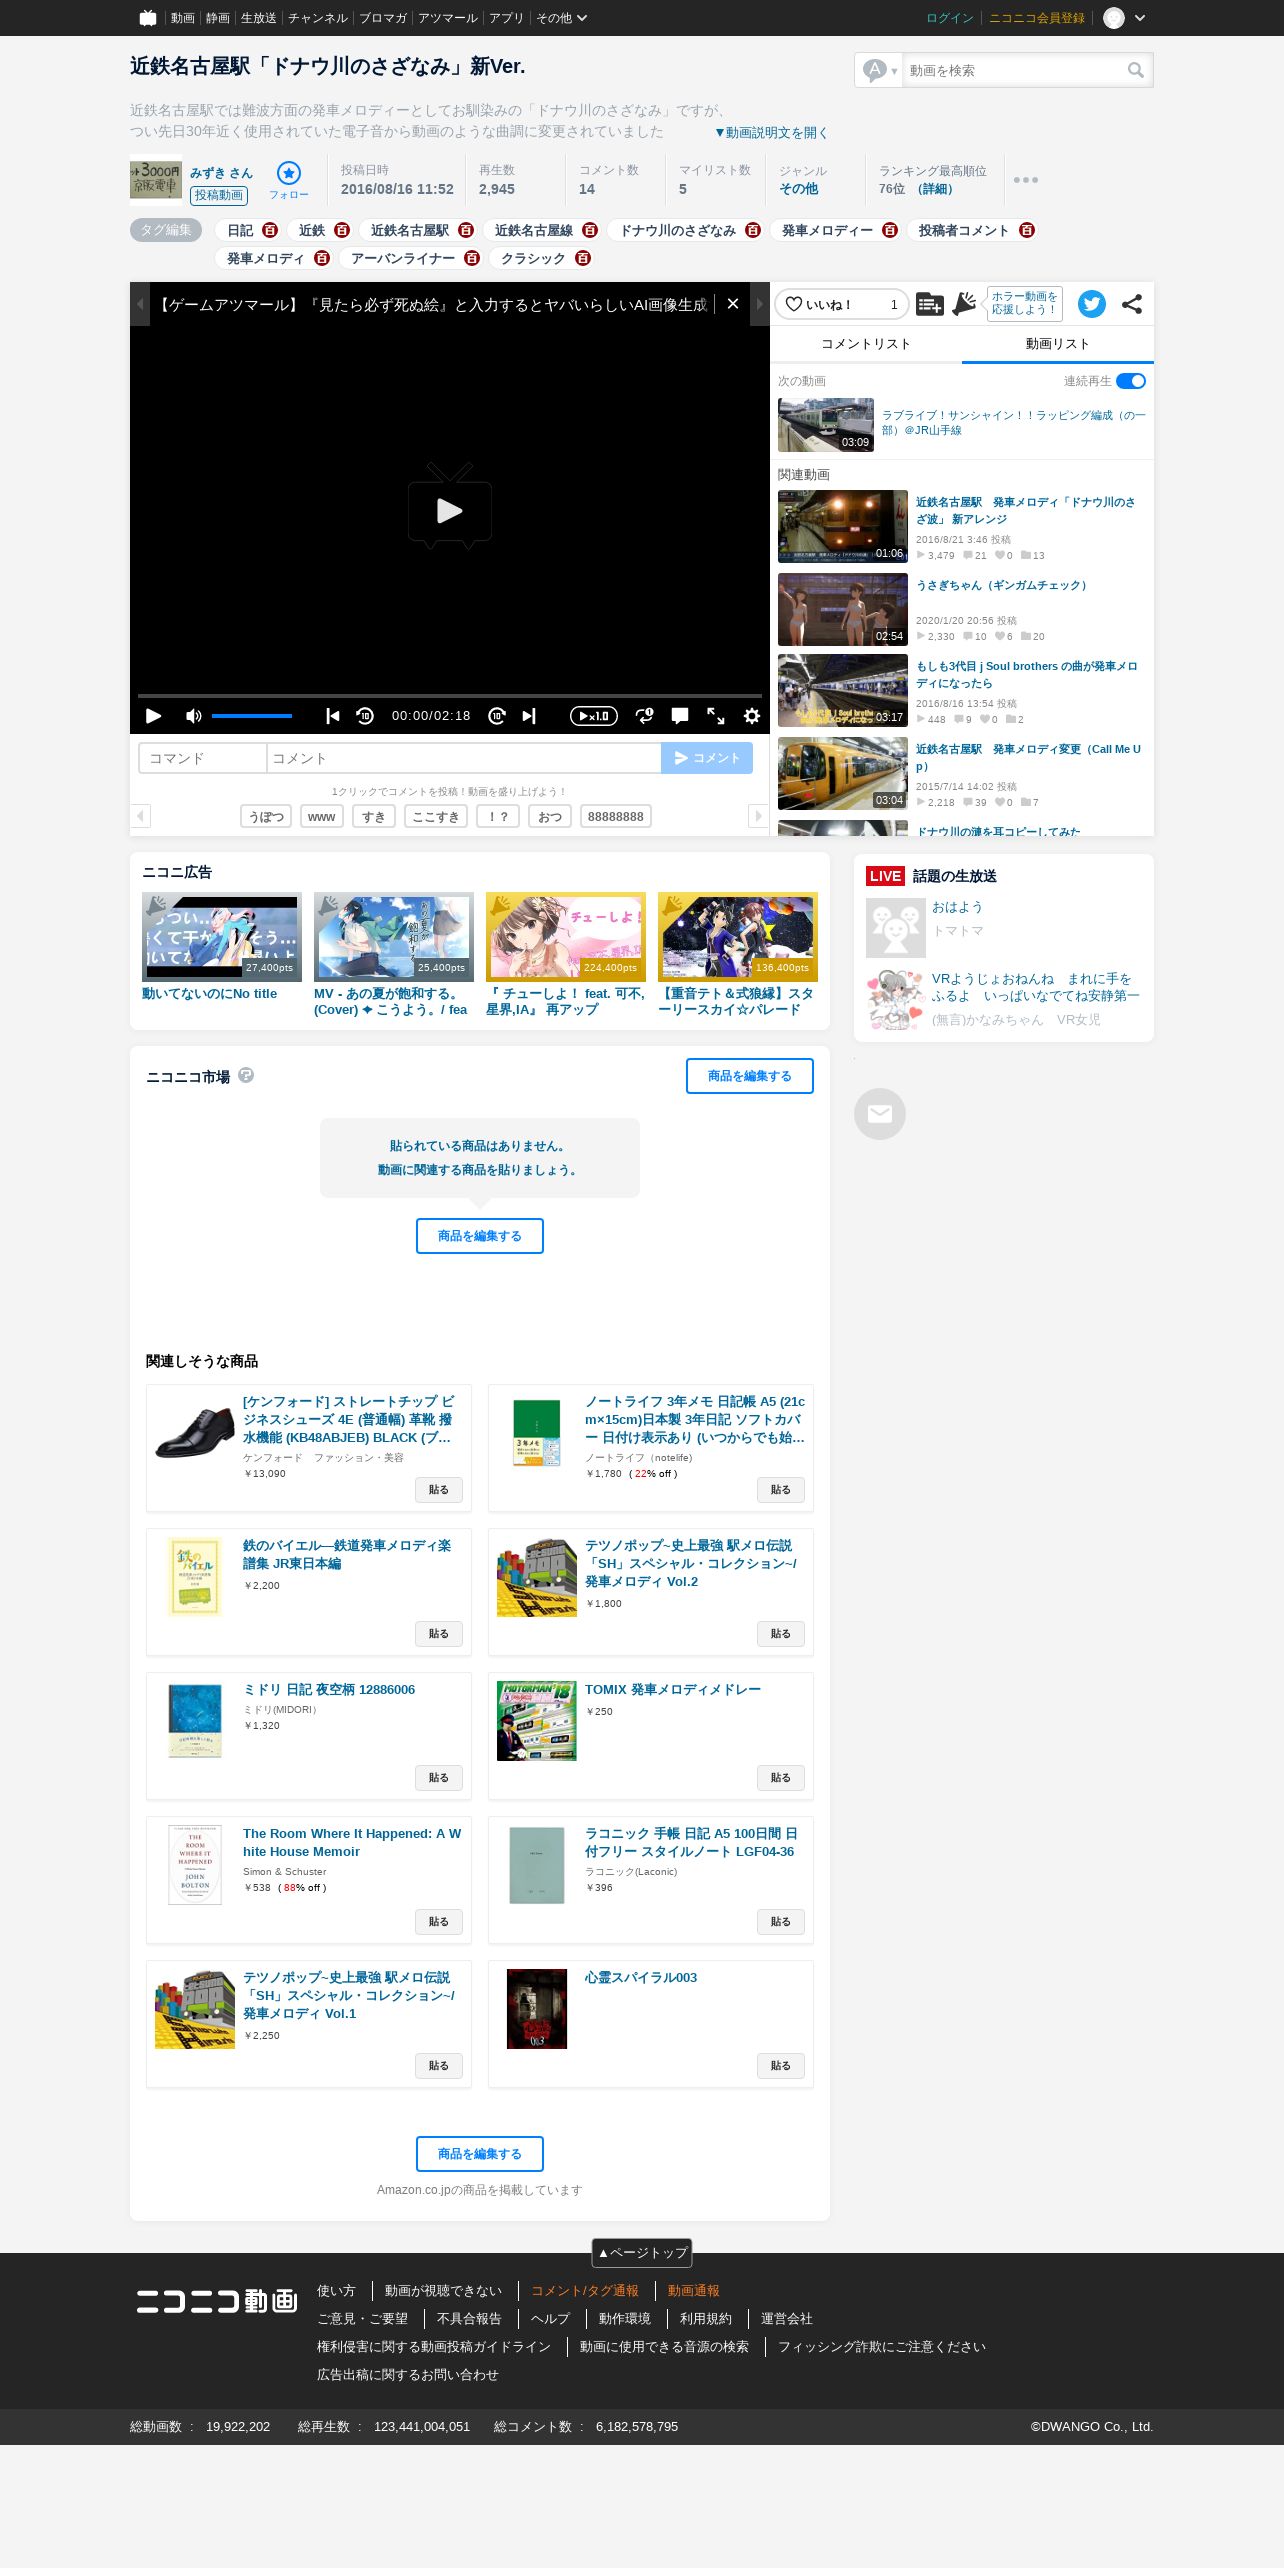Screen dimensions: 1284x2568
Task: Open the player settings gear
Action: click(752, 716)
